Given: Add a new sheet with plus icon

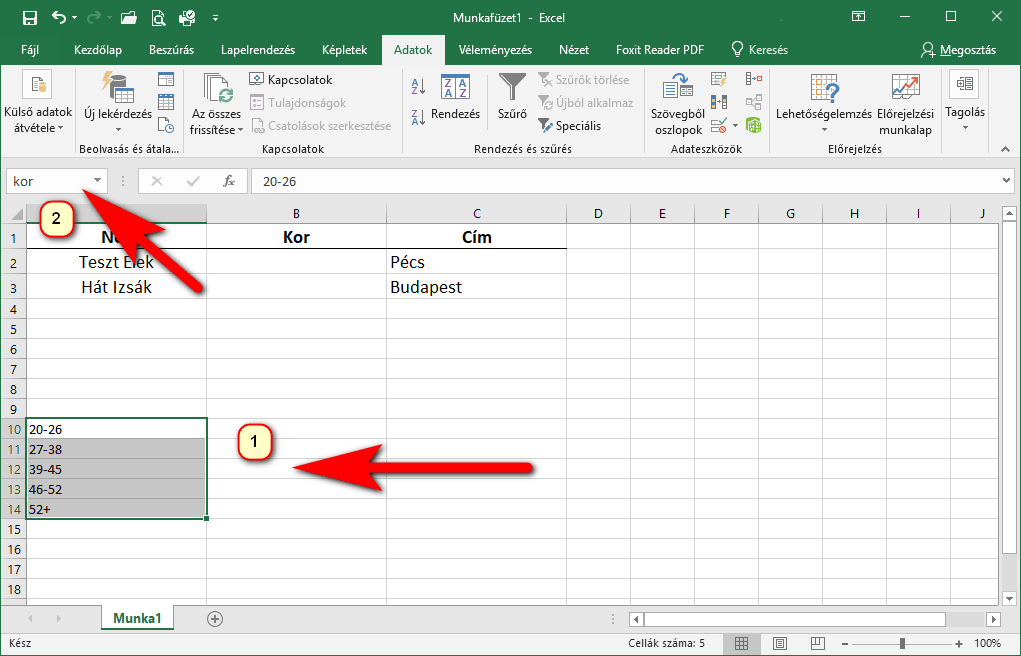Looking at the screenshot, I should [x=214, y=619].
